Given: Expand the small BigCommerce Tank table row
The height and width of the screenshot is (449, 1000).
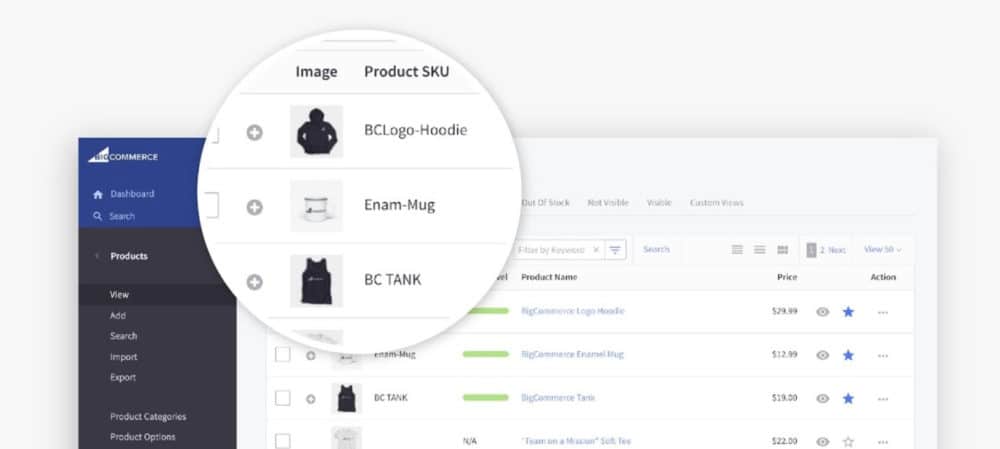Looking at the screenshot, I should 311,399.
